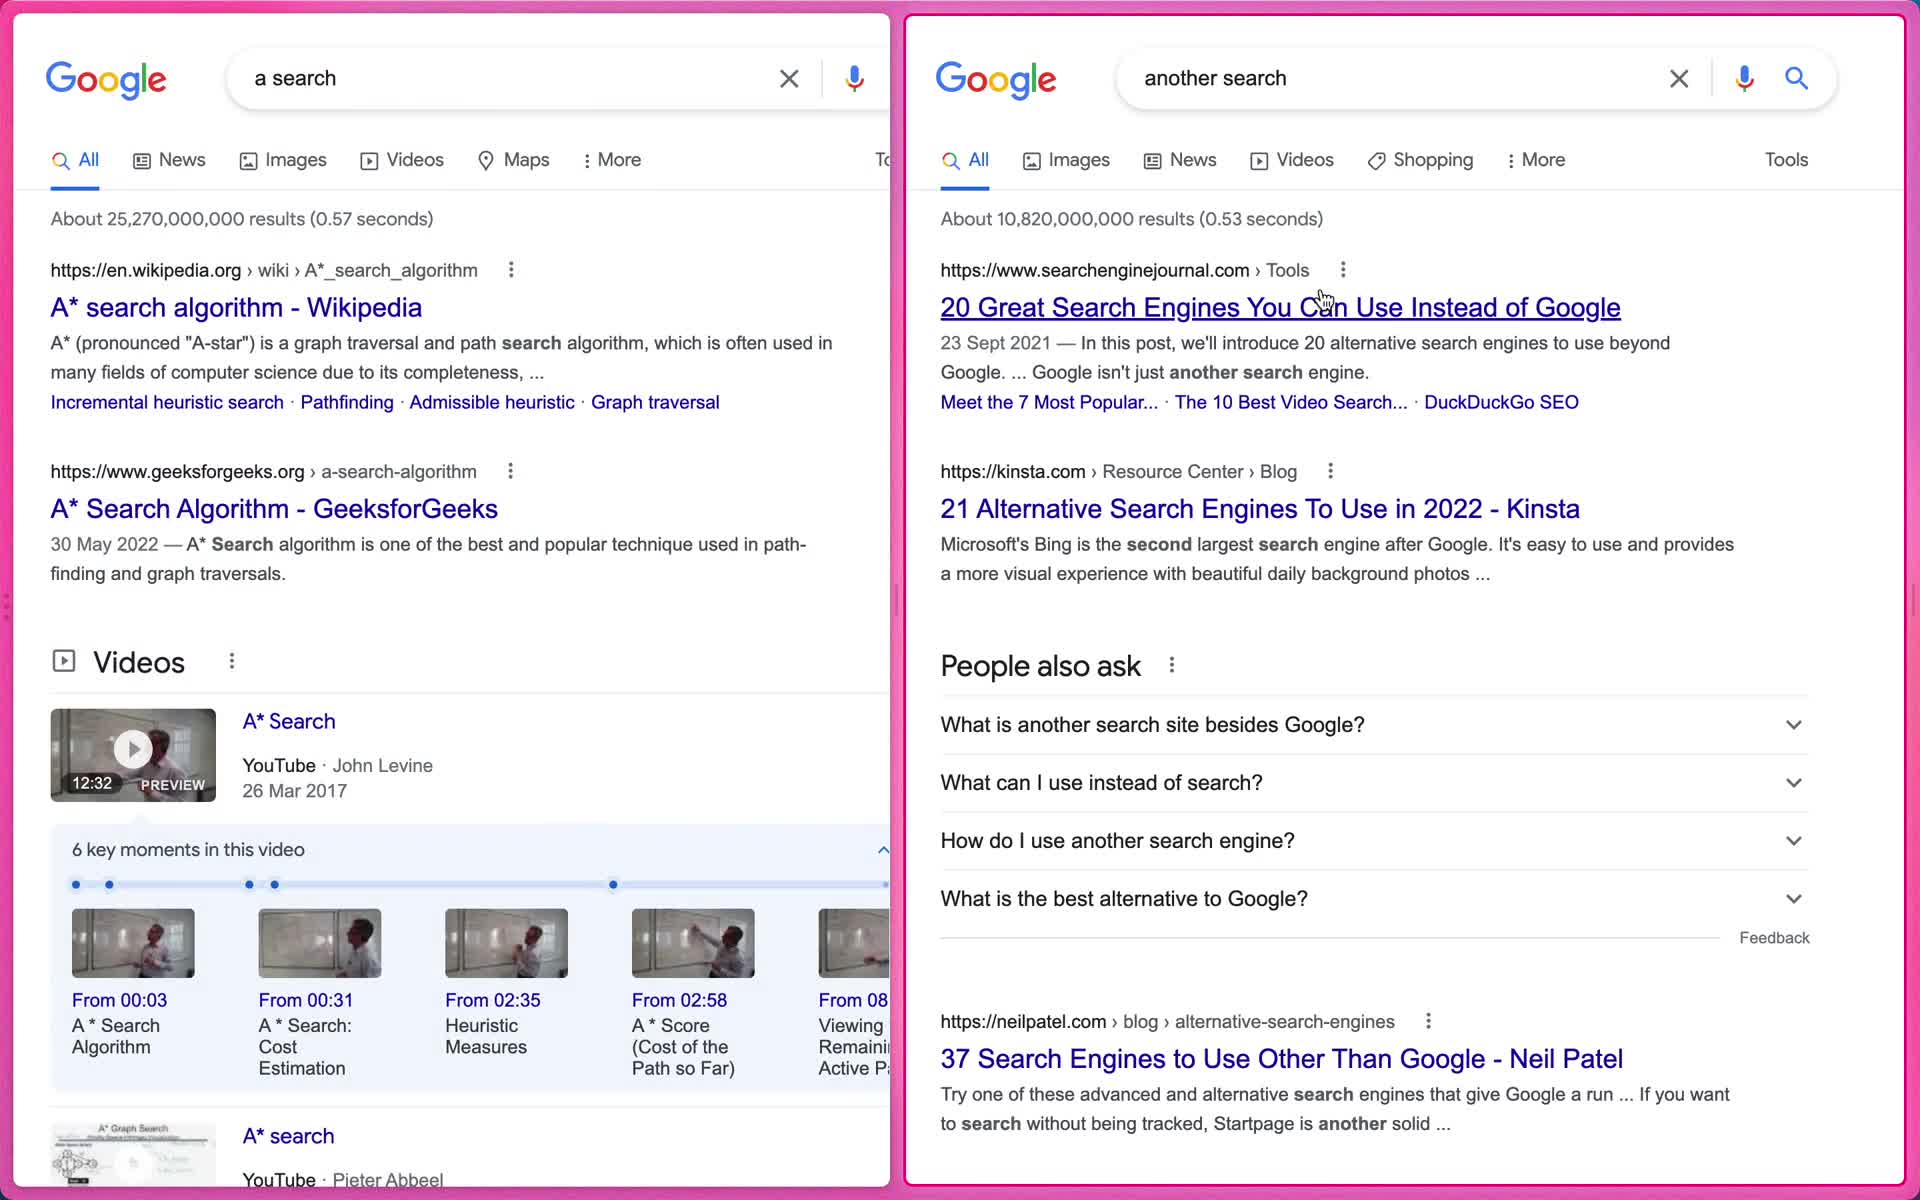Screen dimensions: 1920x1200
Task: Open '20 Great Search Engines' article link
Action: click(1279, 307)
